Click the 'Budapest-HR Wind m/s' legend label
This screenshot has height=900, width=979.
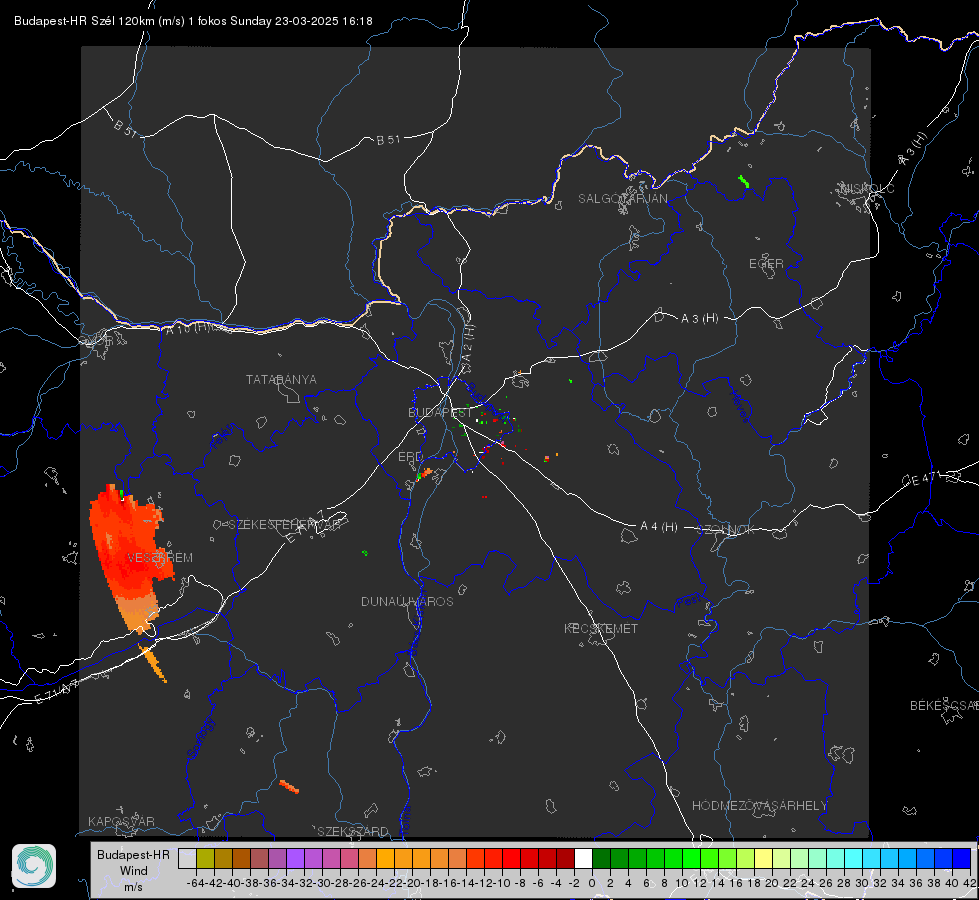pyautogui.click(x=133, y=870)
